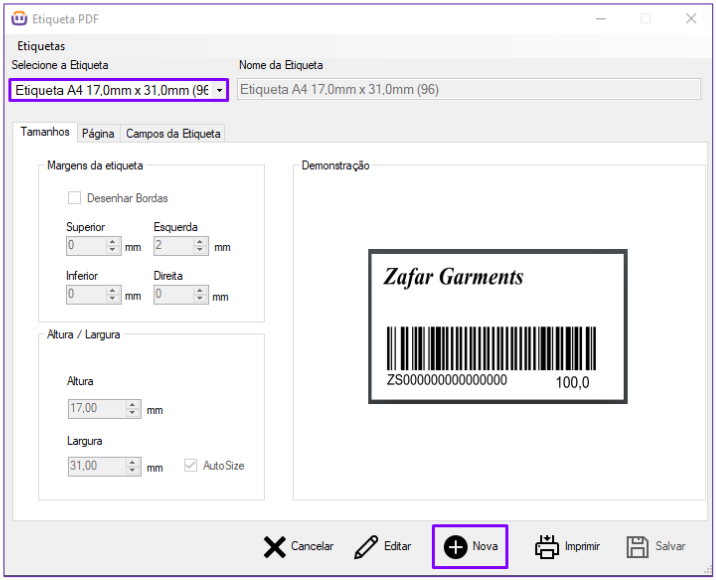This screenshot has width=716, height=580.
Task: Decrease the Altura value with down arrow
Action: [132, 412]
